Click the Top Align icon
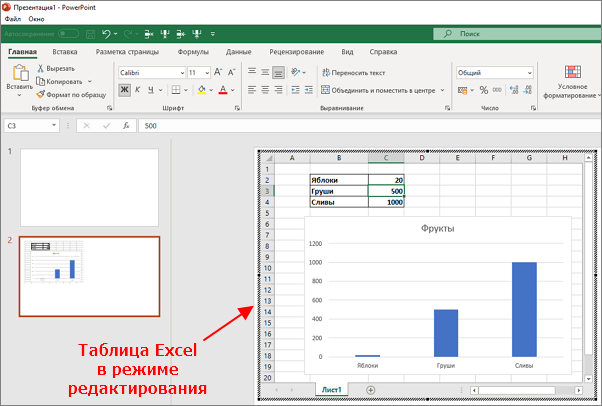The height and width of the screenshot is (406, 602). (x=252, y=72)
